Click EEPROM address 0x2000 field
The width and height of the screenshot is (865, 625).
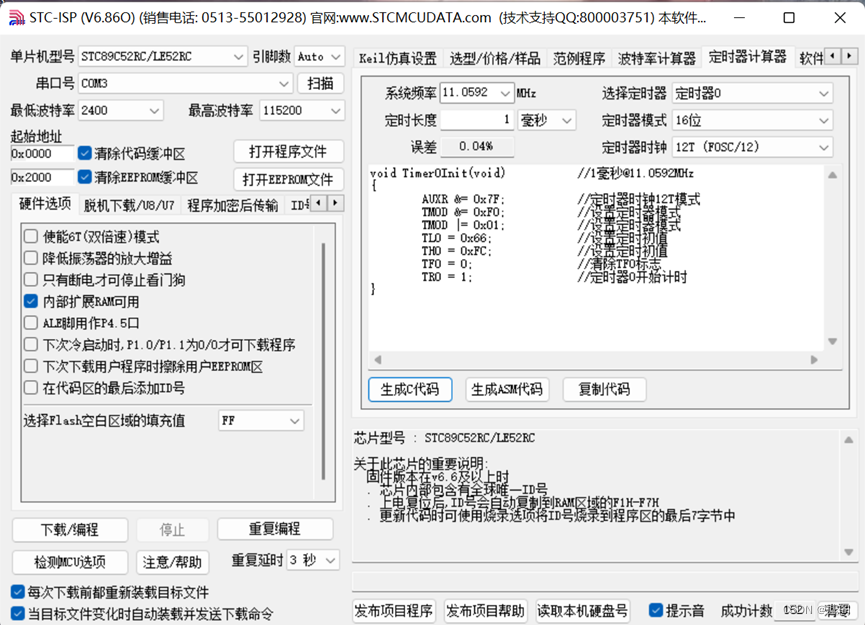coord(42,177)
